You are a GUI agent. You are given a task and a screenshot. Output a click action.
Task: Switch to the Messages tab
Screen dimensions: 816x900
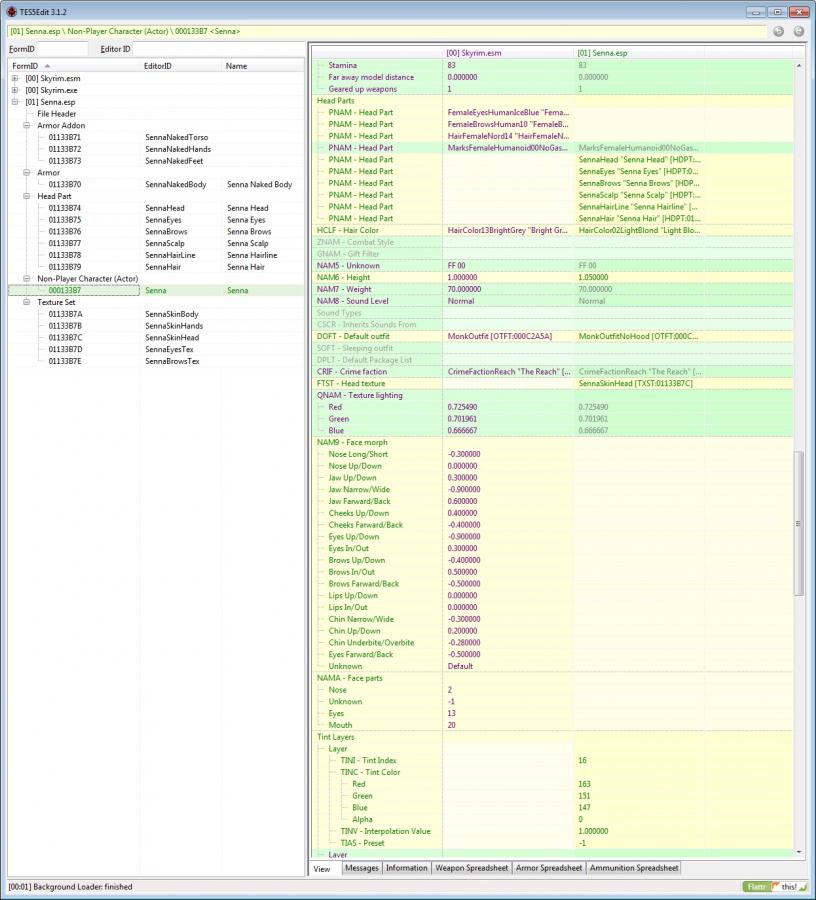[361, 868]
